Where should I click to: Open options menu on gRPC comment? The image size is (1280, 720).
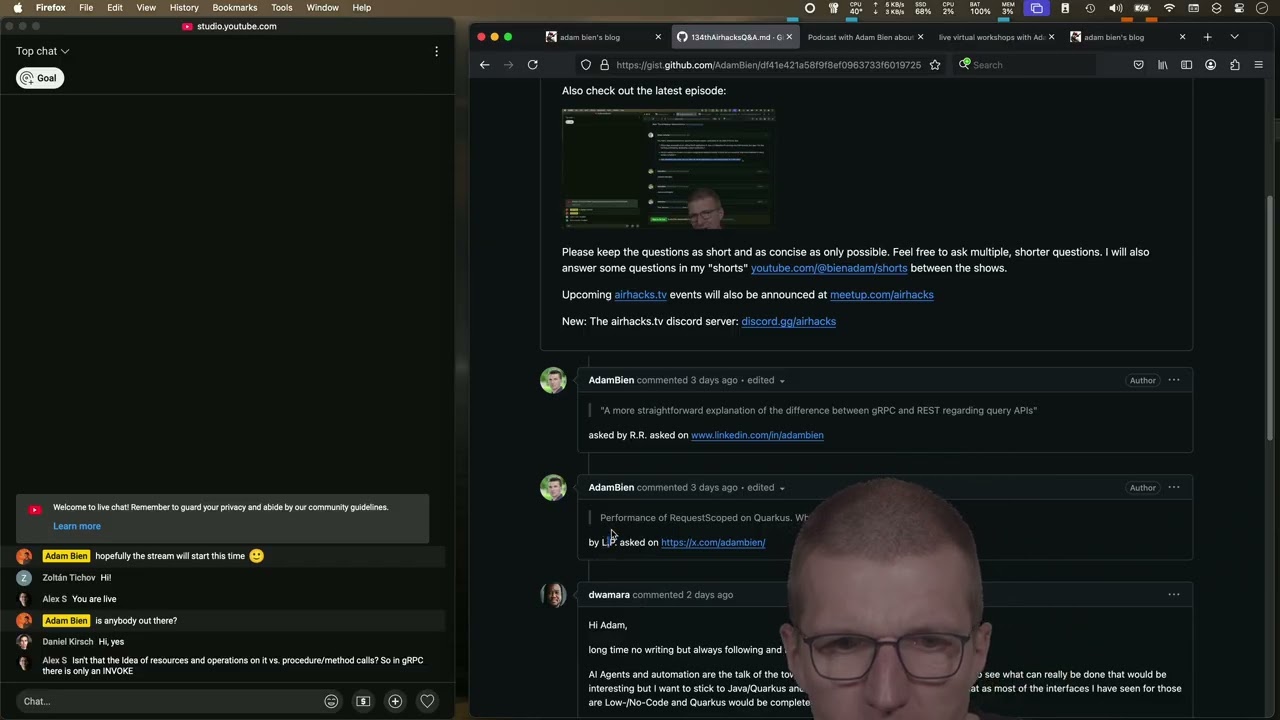pos(1174,380)
